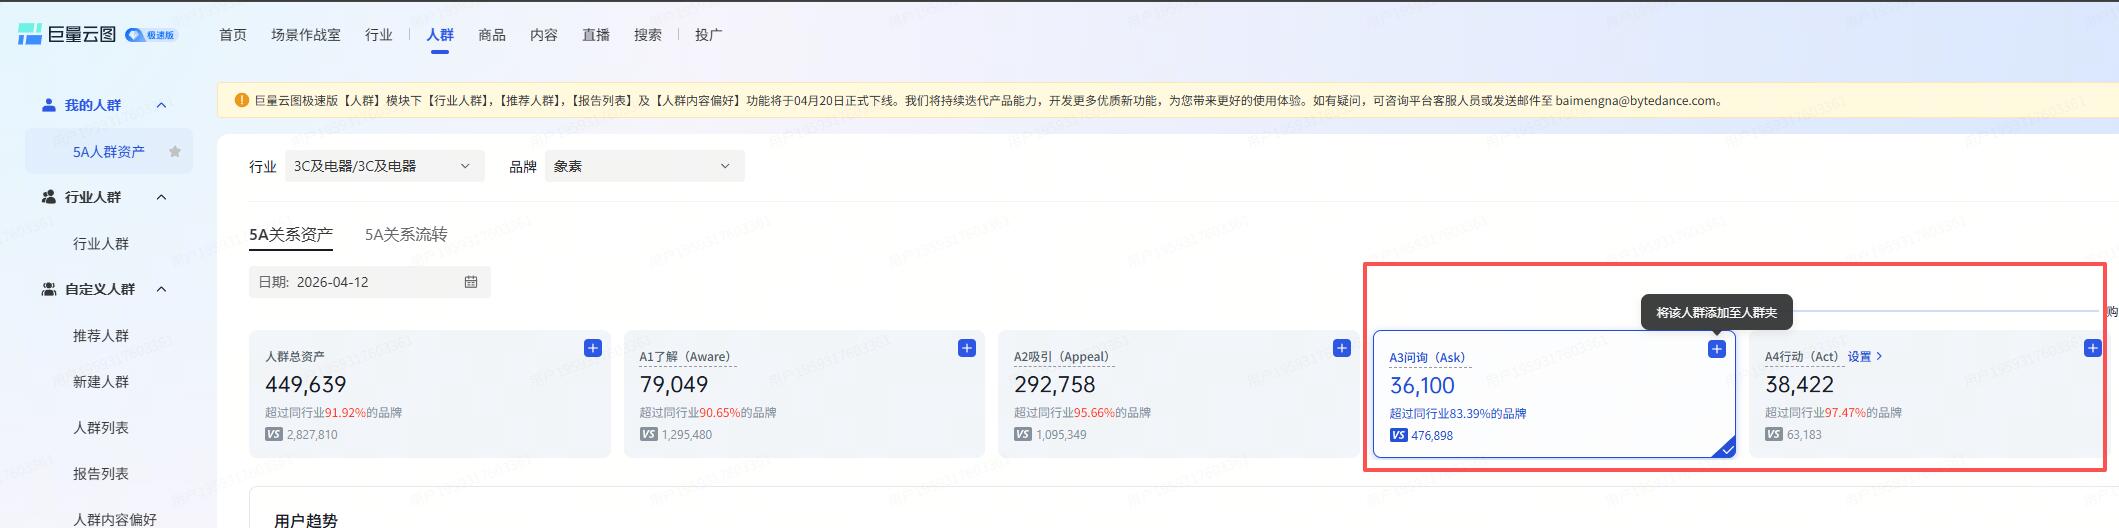Select the A2吸引 (Appeal) card
The image size is (2119, 528).
coord(1179,394)
